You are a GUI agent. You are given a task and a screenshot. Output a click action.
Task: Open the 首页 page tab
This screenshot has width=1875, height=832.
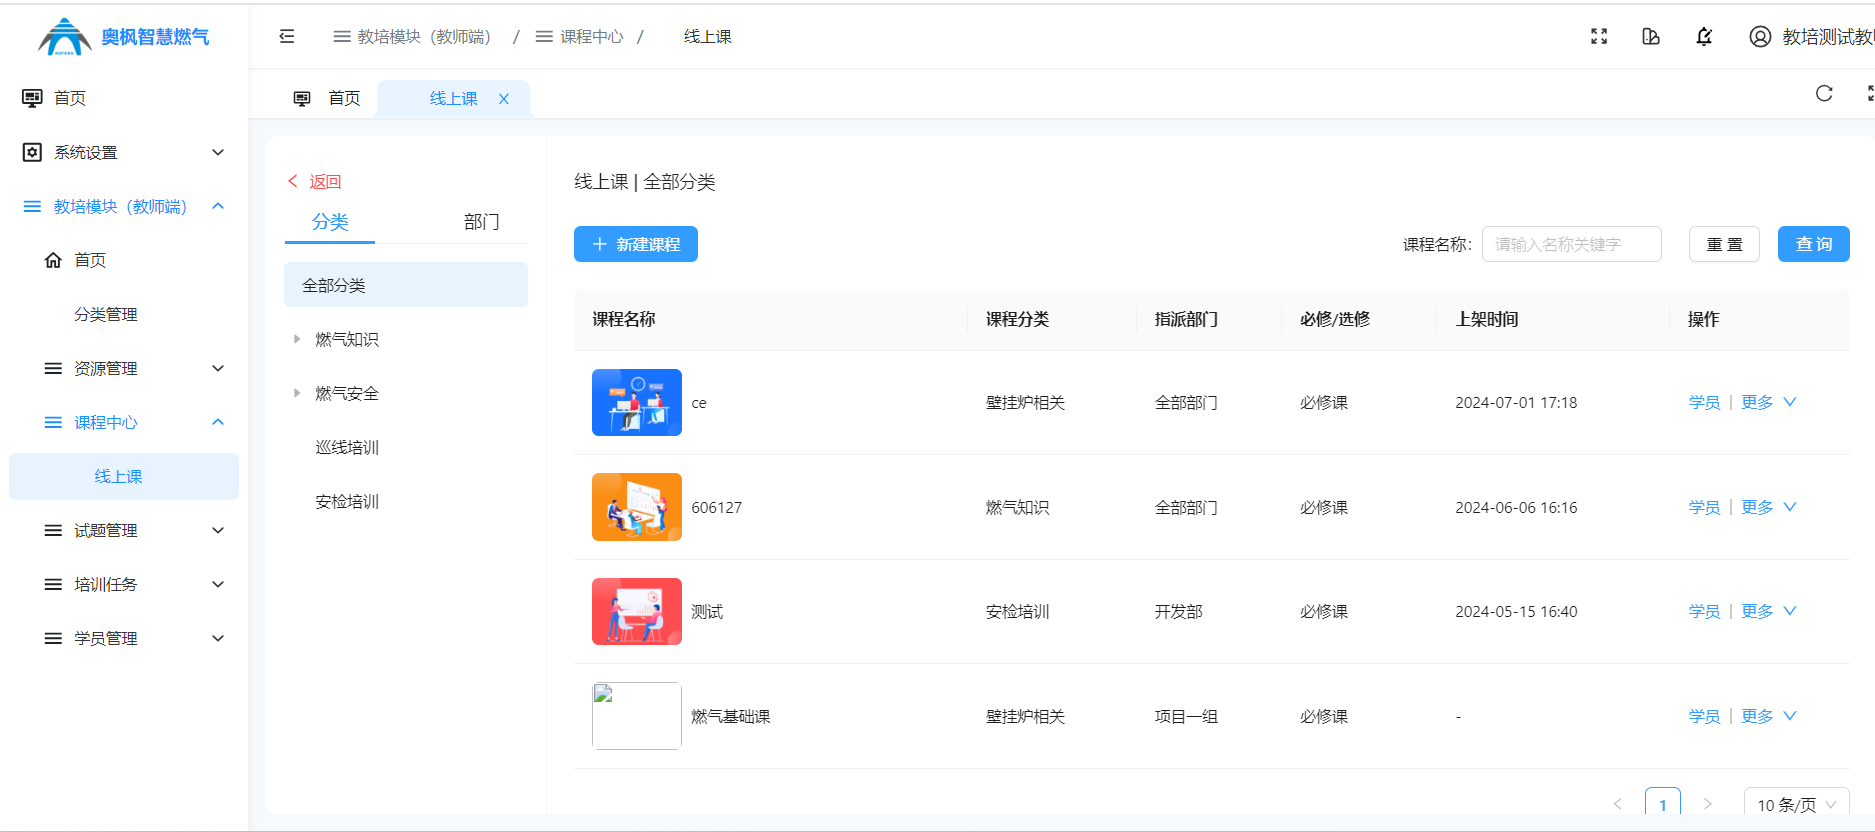coord(327,98)
